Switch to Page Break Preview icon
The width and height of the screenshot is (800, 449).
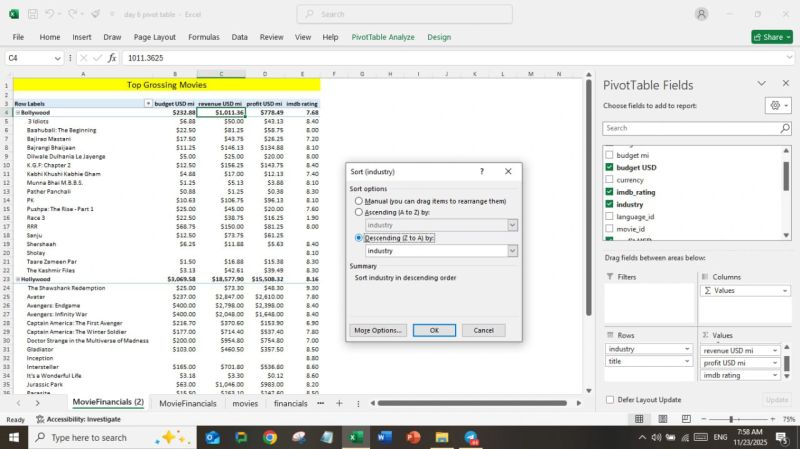[x=686, y=419]
